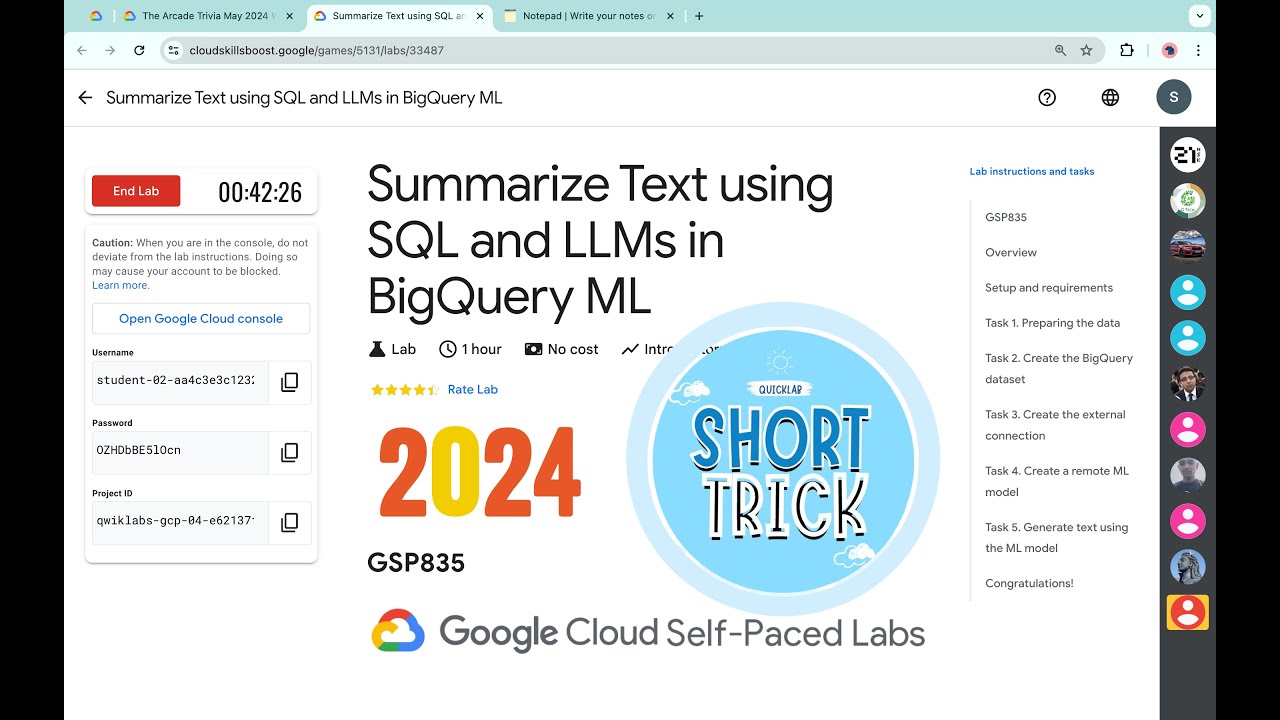This screenshot has height=720, width=1280.
Task: Click Open Google Cloud console button
Action: tap(201, 319)
